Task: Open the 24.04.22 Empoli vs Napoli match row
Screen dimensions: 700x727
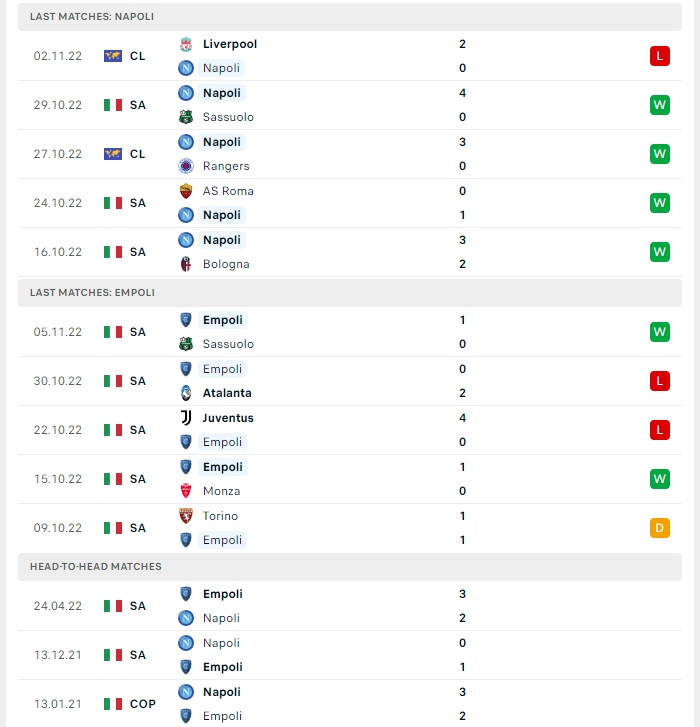Action: click(350, 606)
